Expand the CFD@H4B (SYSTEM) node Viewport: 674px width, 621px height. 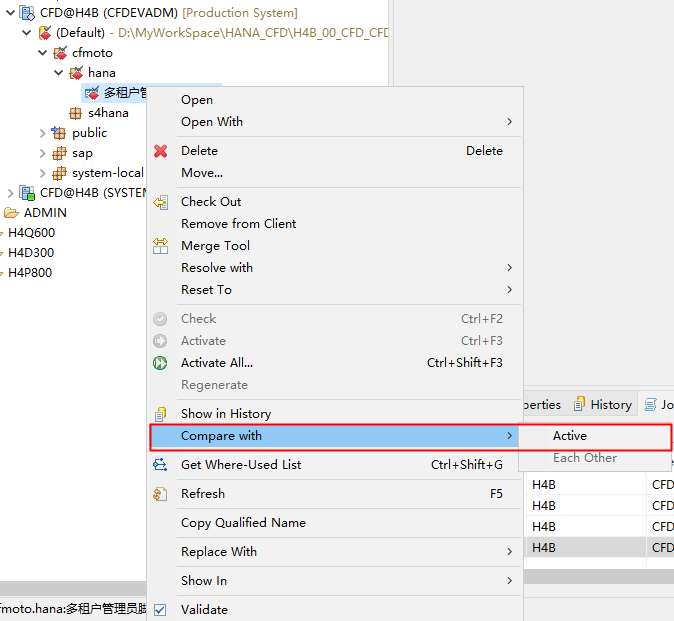10,193
